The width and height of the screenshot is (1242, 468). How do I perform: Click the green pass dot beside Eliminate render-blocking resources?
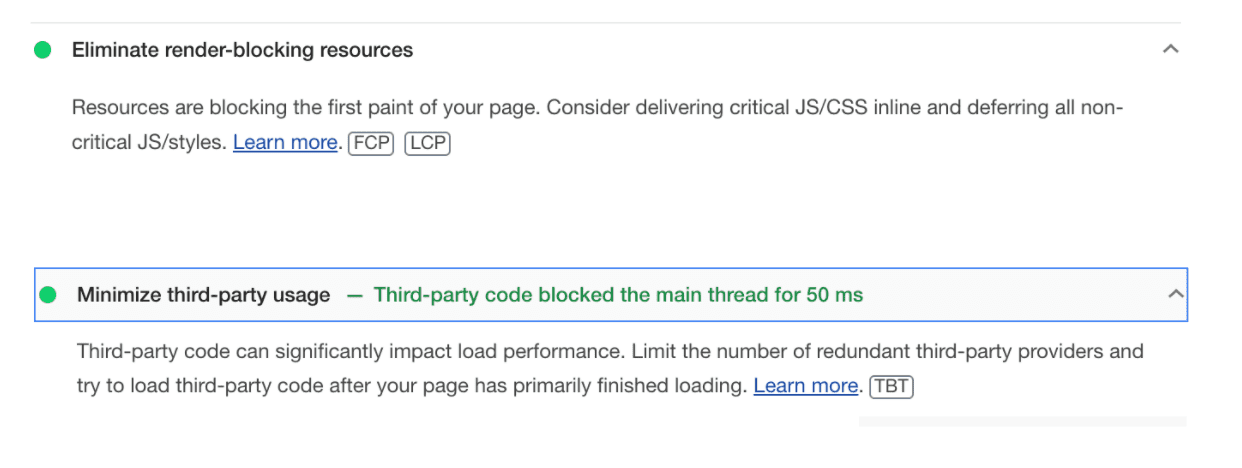click(42, 50)
